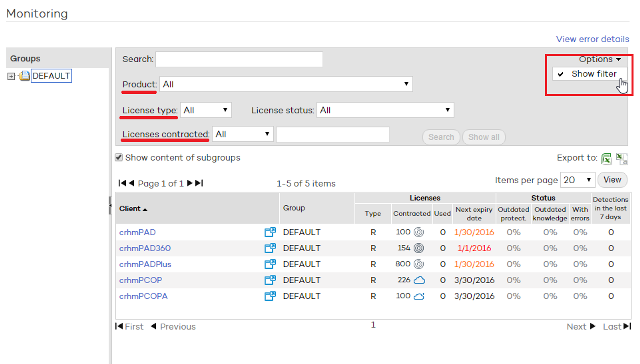Open the License status dropdown

[385, 110]
